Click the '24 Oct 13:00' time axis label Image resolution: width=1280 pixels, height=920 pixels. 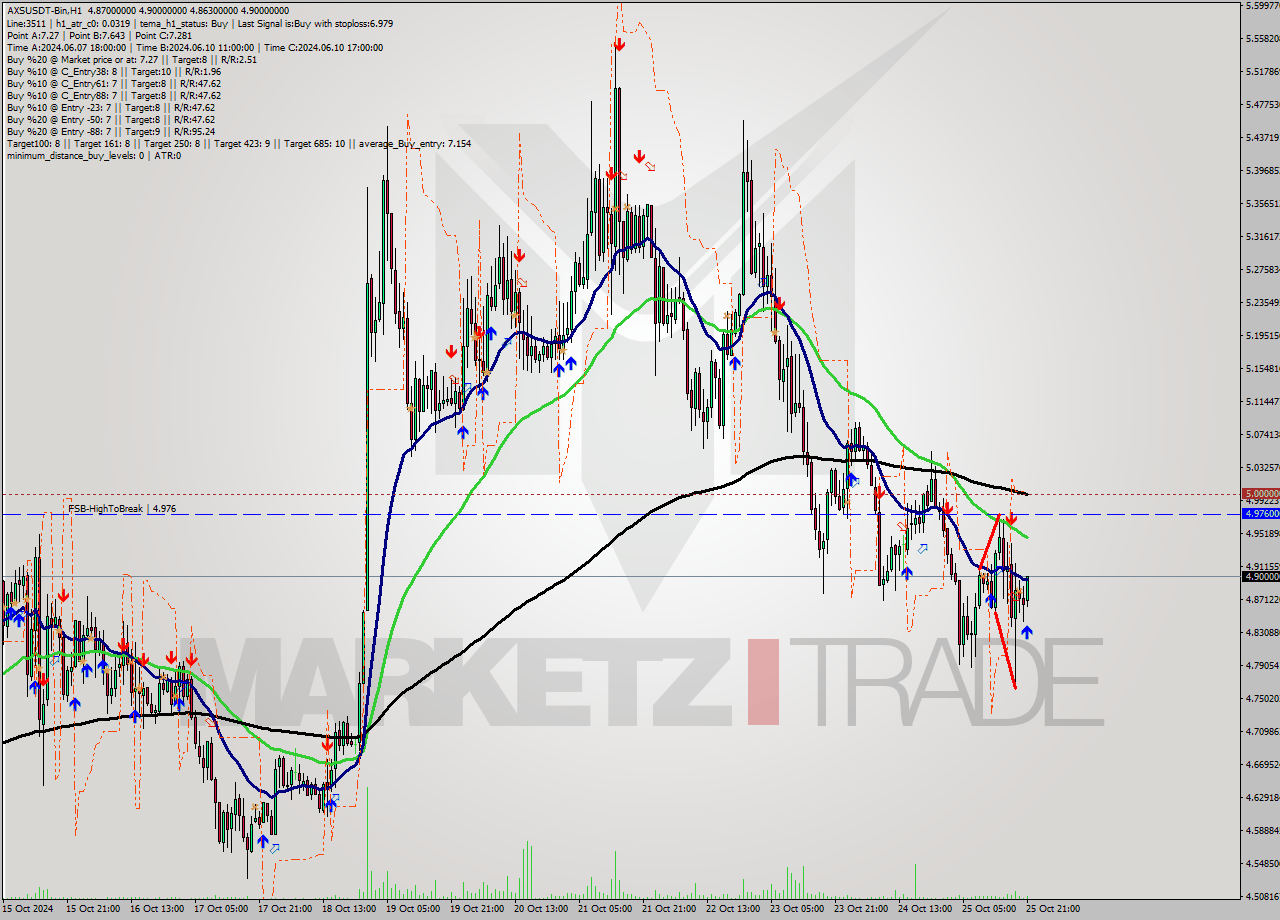click(x=925, y=909)
